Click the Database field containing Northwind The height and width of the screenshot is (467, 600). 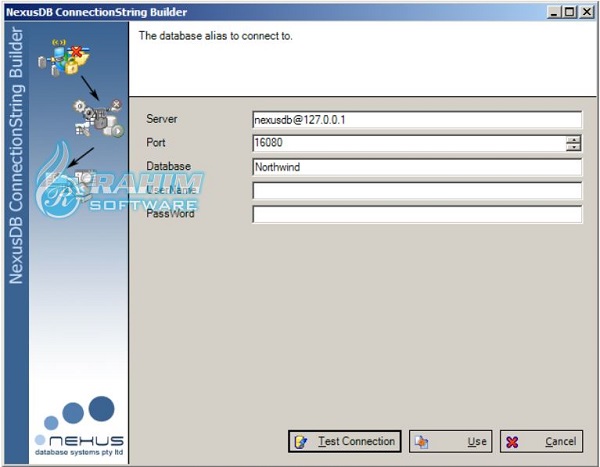pos(417,167)
